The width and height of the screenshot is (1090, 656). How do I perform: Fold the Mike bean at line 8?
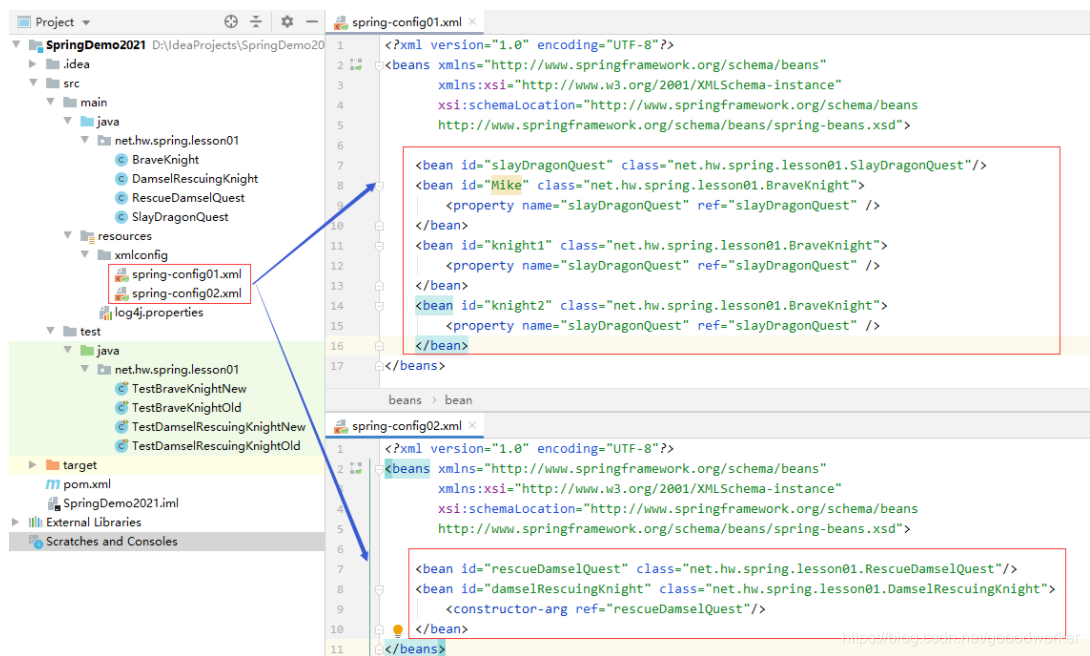coord(380,186)
